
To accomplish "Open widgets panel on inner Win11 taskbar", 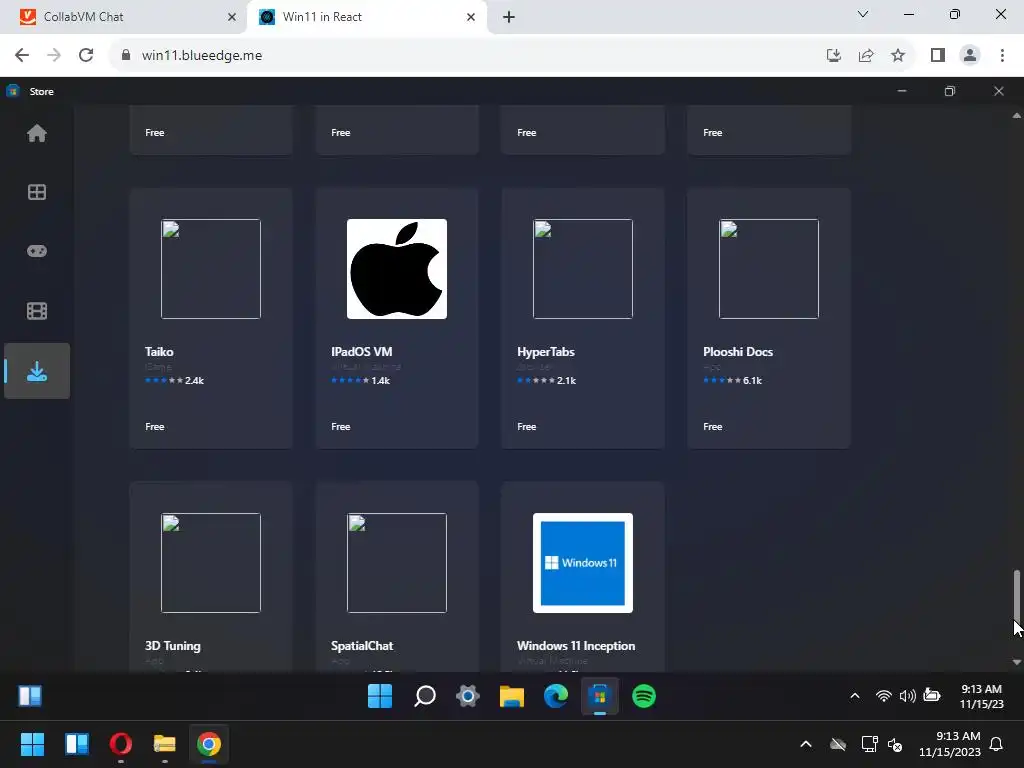I will 30,696.
